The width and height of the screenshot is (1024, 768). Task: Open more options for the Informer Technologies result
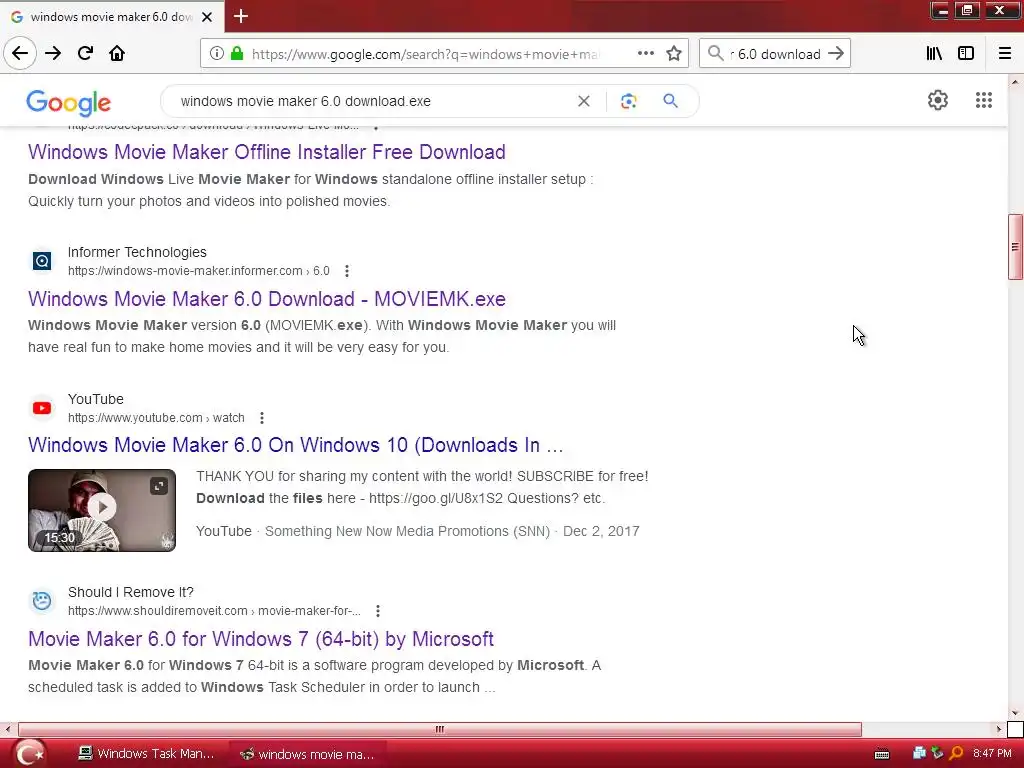click(x=347, y=271)
